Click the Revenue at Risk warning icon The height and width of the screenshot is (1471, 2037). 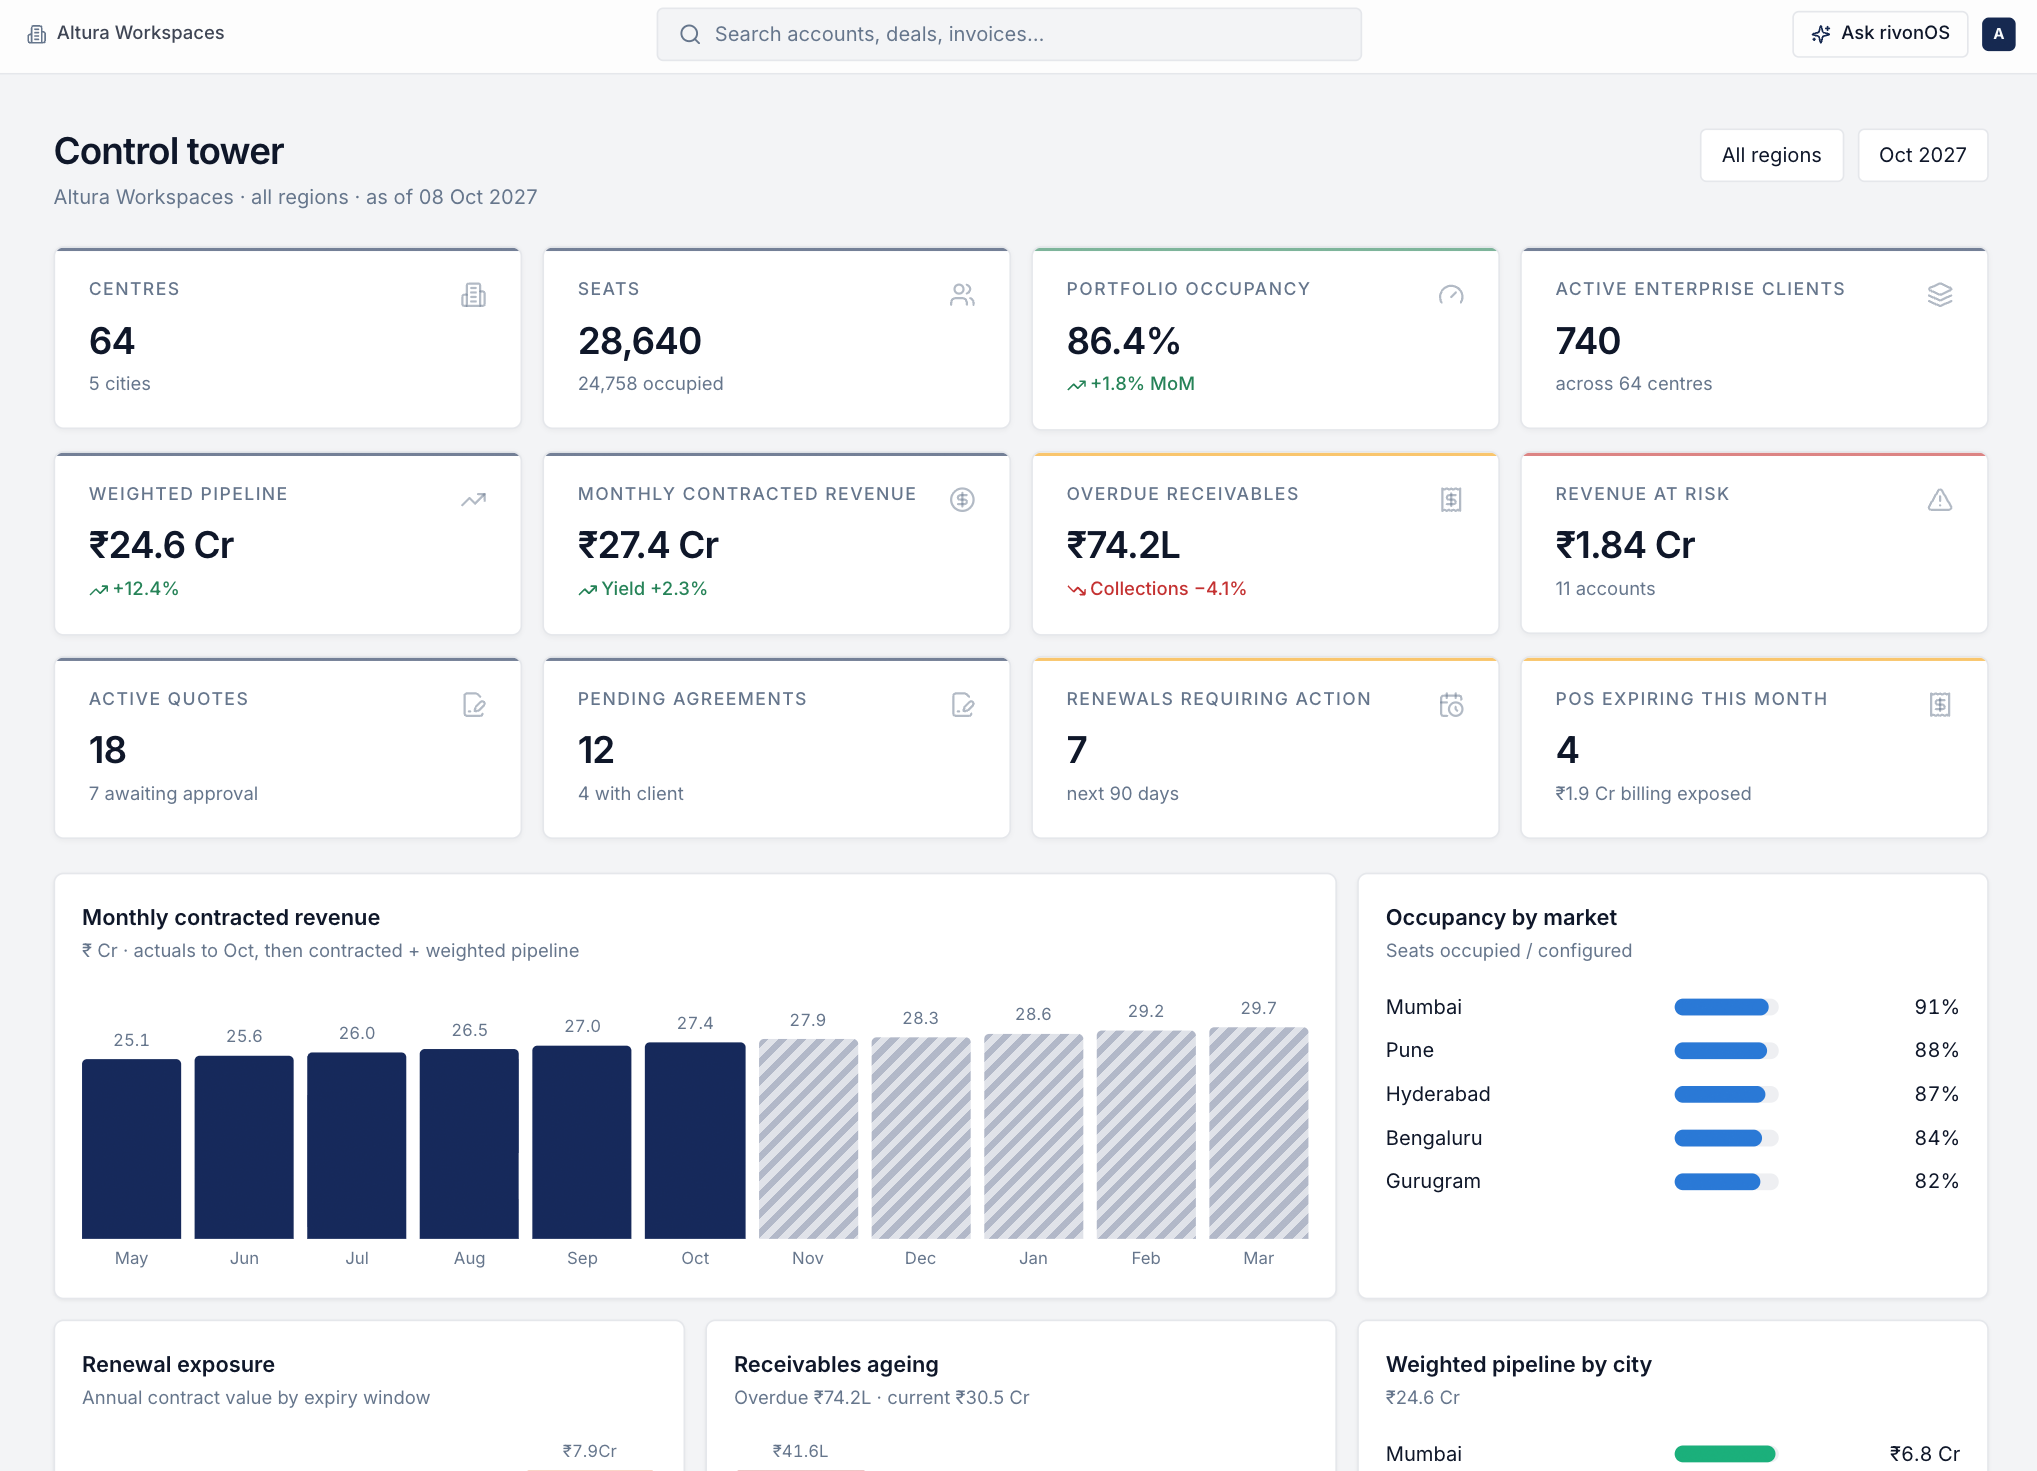point(1940,500)
